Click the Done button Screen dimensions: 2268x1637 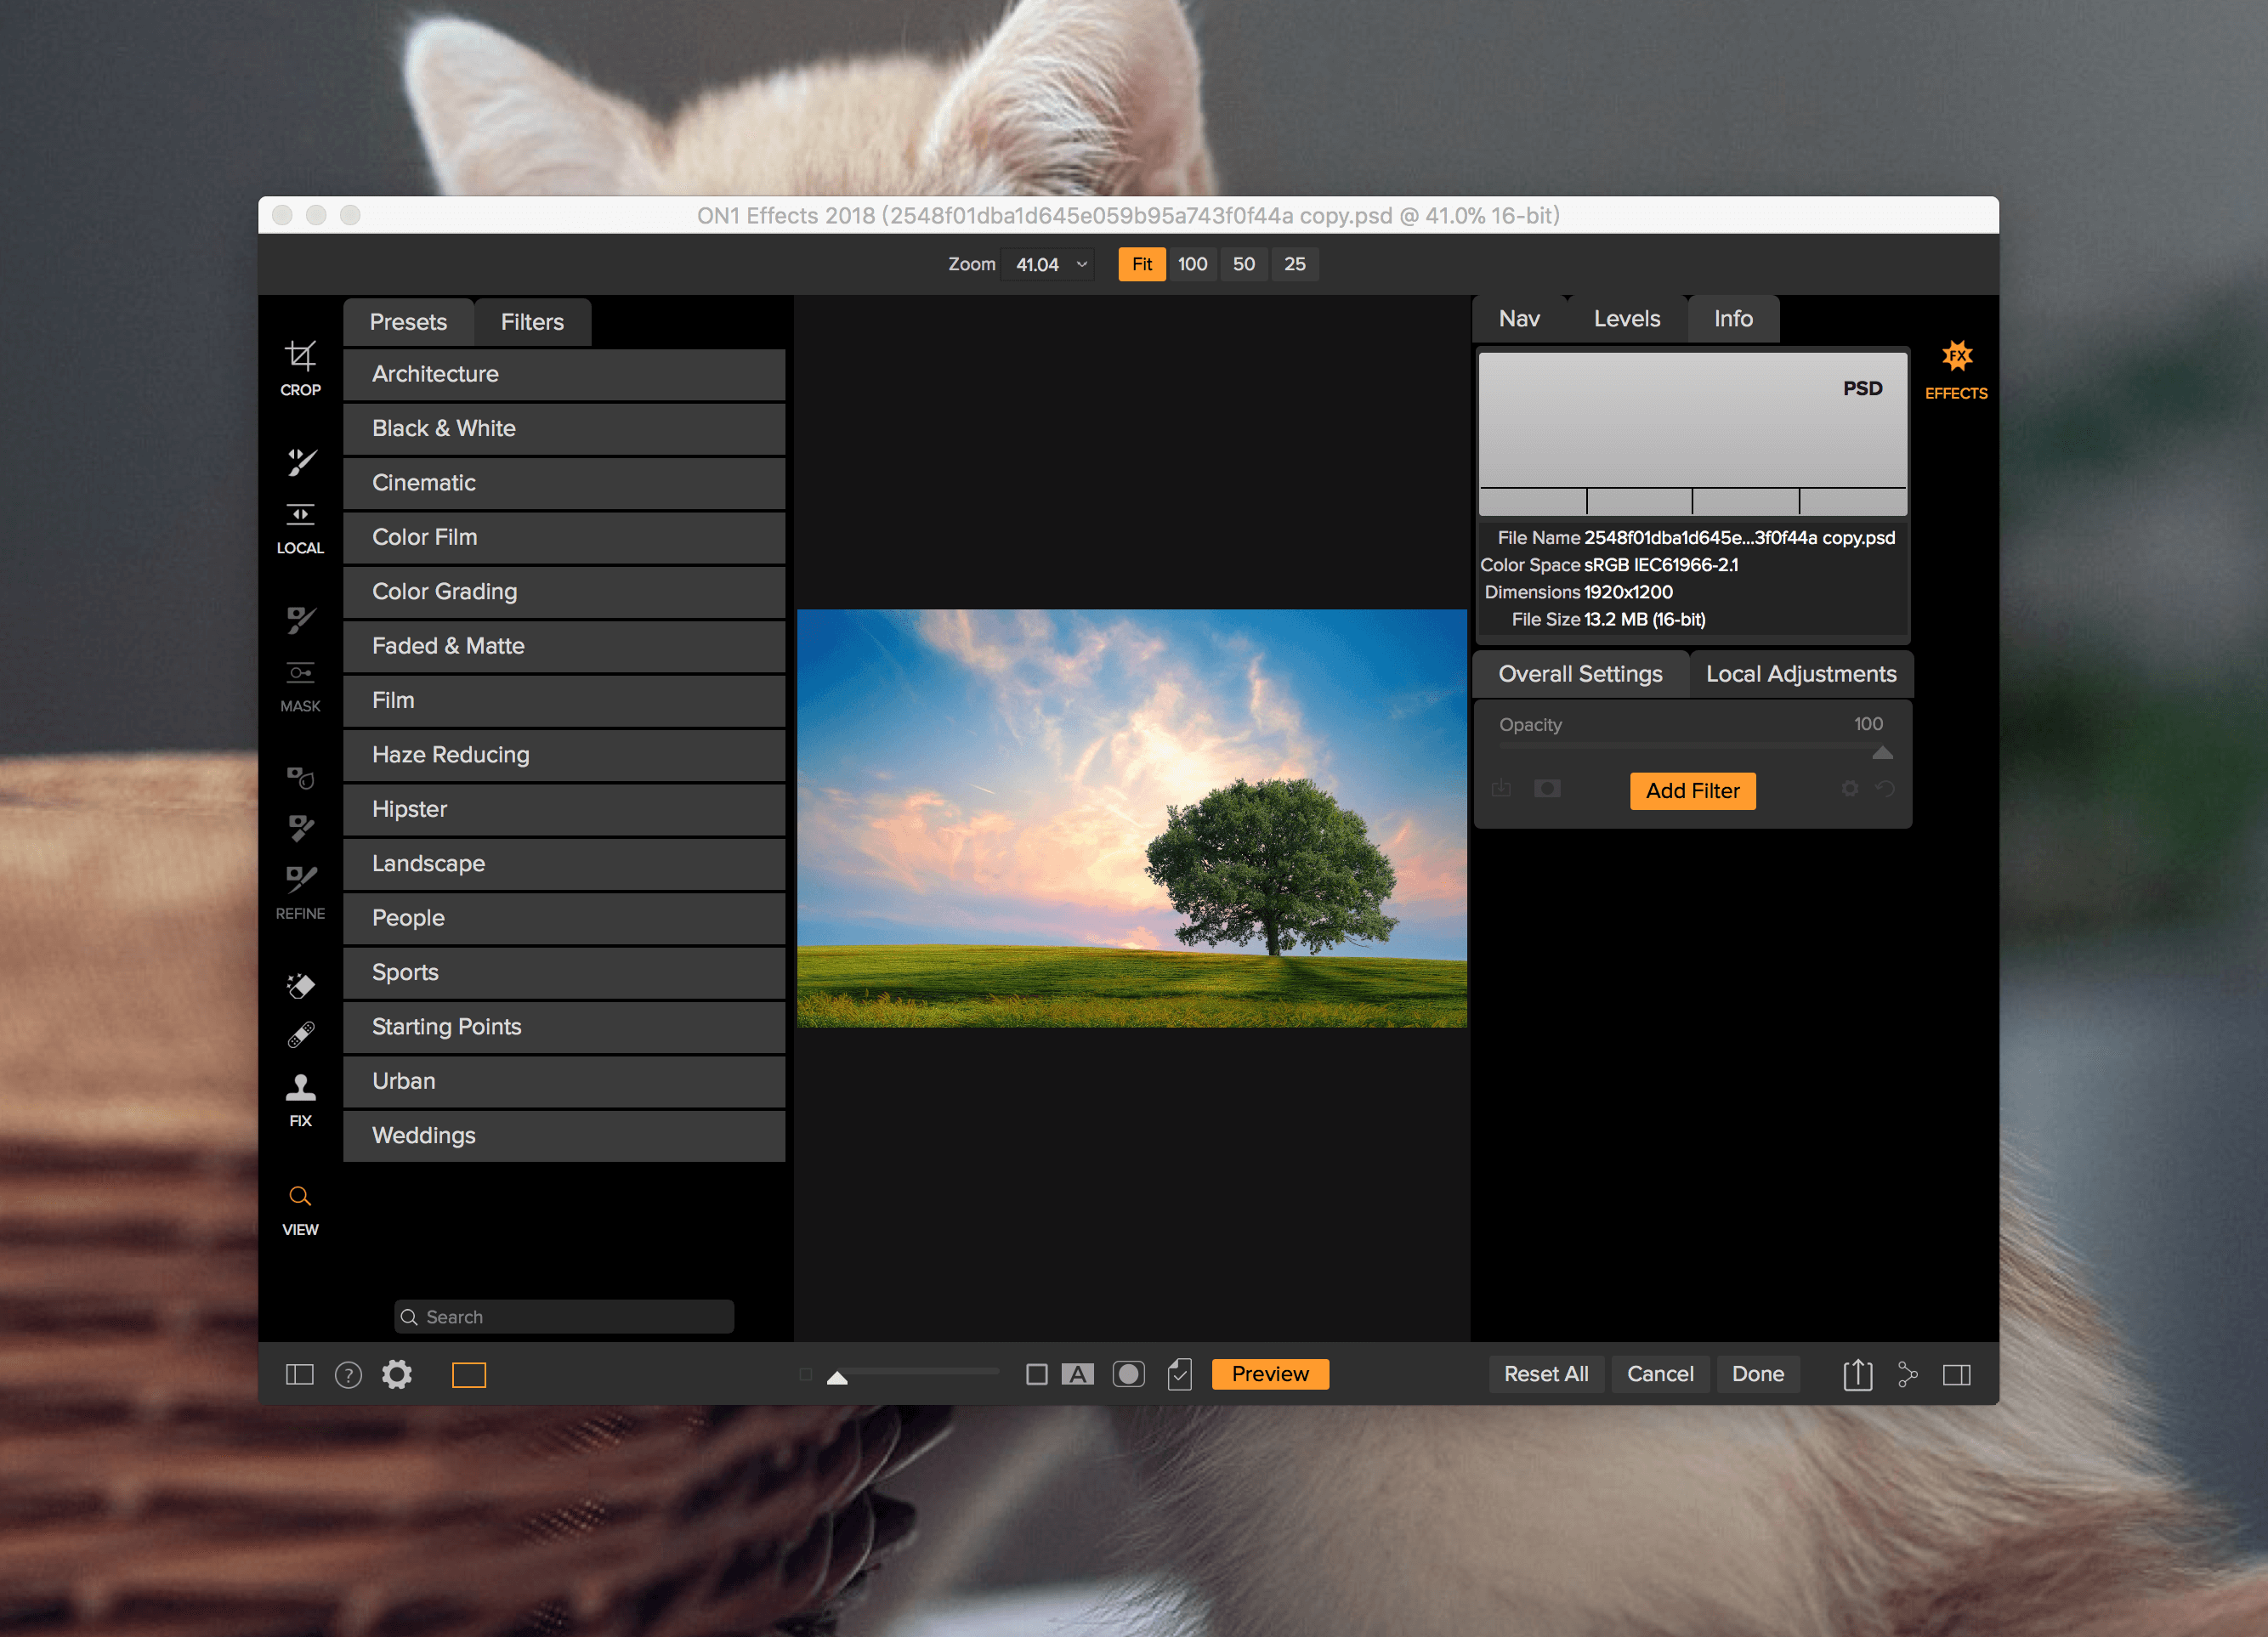[1758, 1374]
